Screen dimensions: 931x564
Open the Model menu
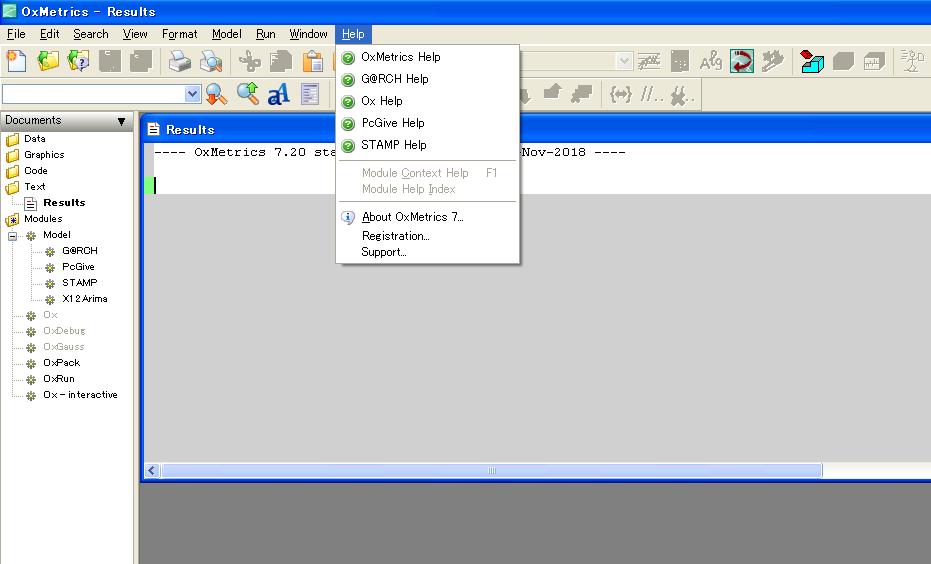click(x=227, y=34)
